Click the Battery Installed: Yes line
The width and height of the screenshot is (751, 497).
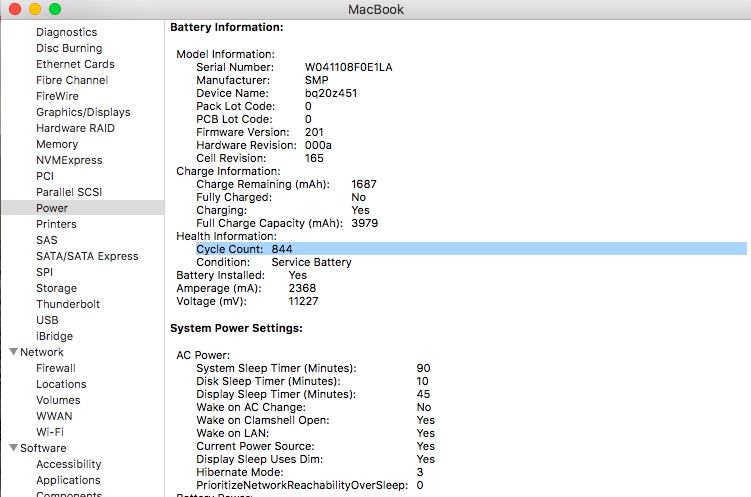(241, 275)
